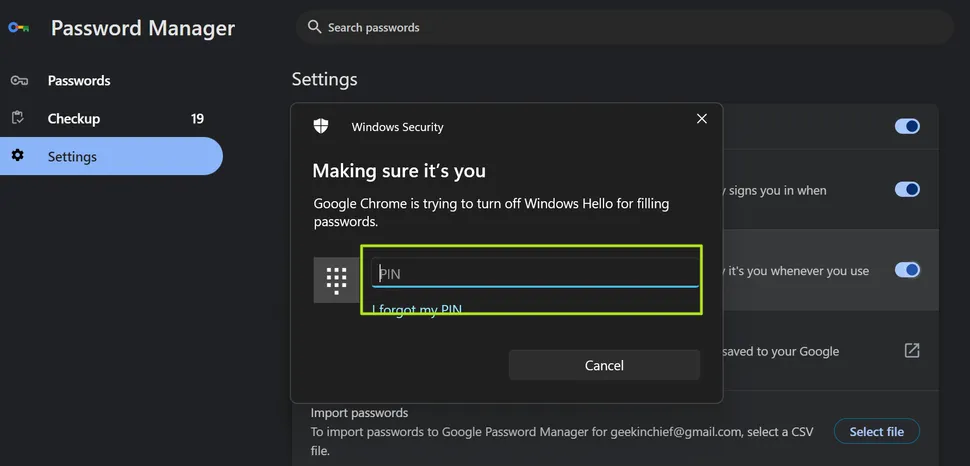Screen dimensions: 970x466
Task: Click the Password Manager key logo
Action: point(19,28)
